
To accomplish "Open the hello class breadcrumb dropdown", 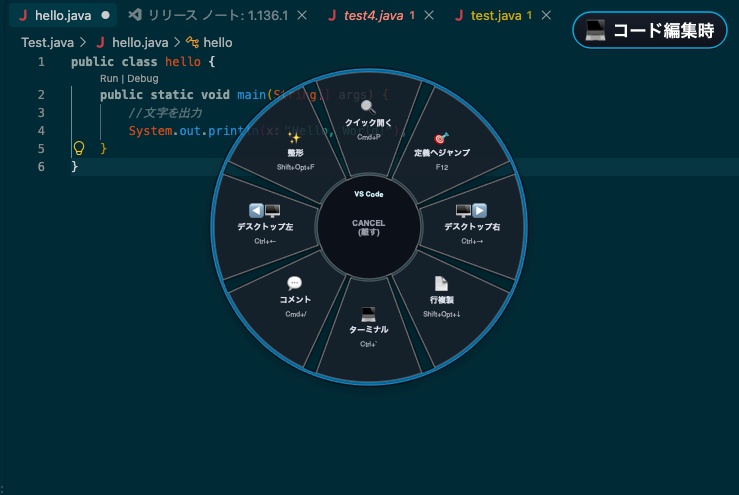I will tap(218, 42).
